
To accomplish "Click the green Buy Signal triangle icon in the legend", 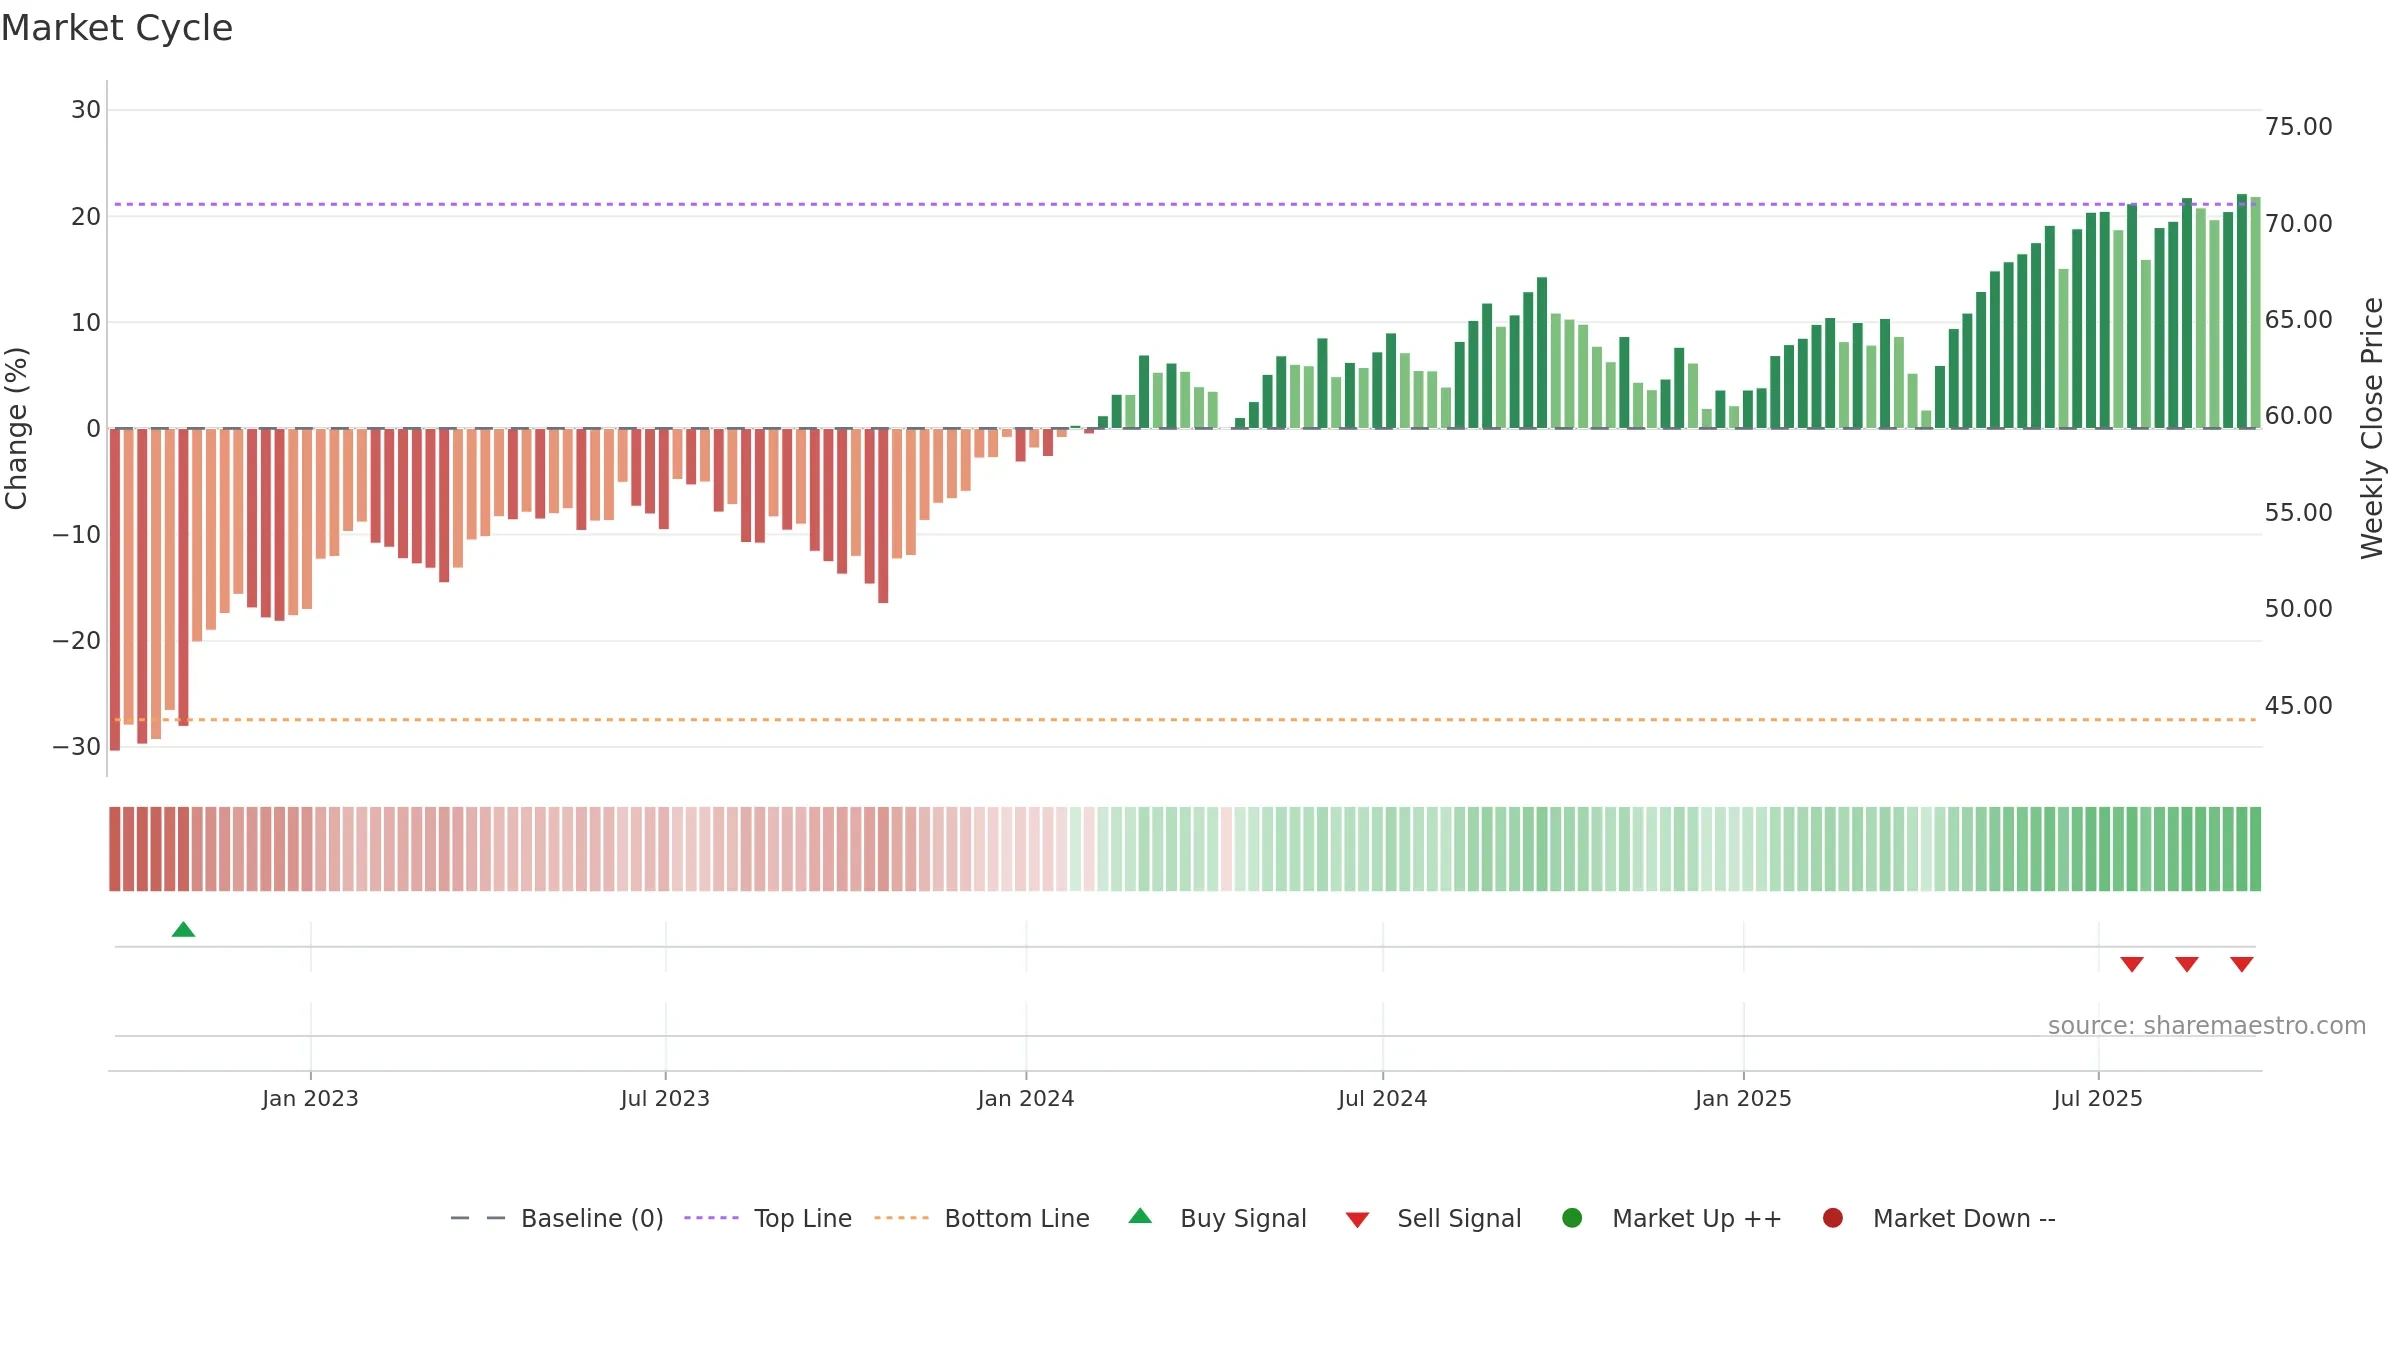I will tap(1140, 1216).
